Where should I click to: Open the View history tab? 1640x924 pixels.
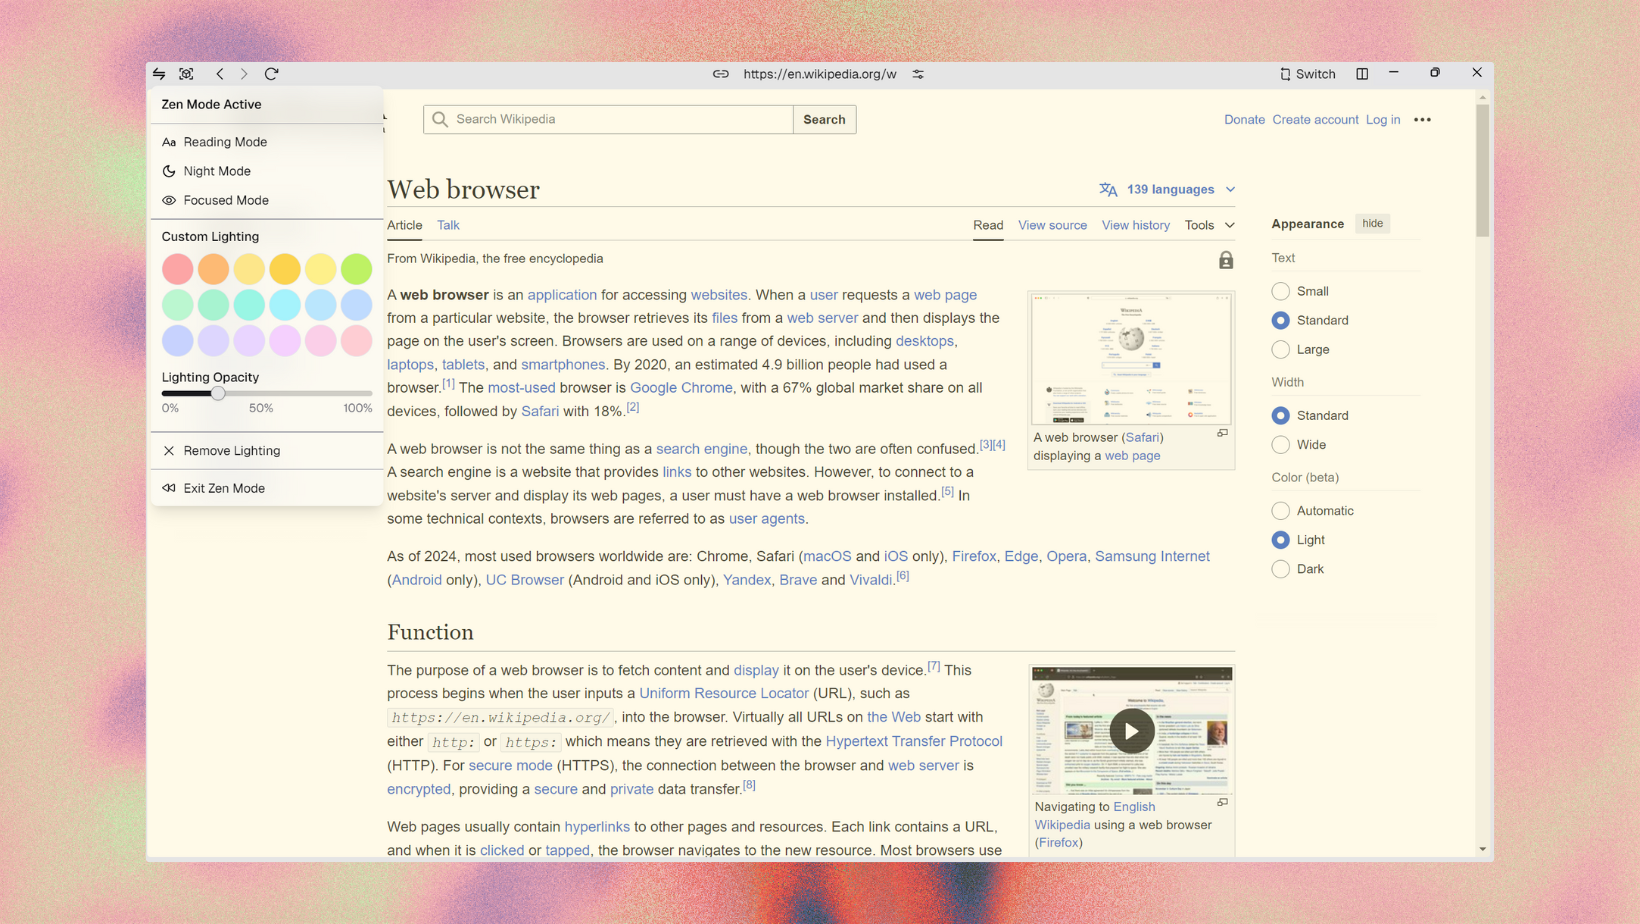tap(1136, 225)
